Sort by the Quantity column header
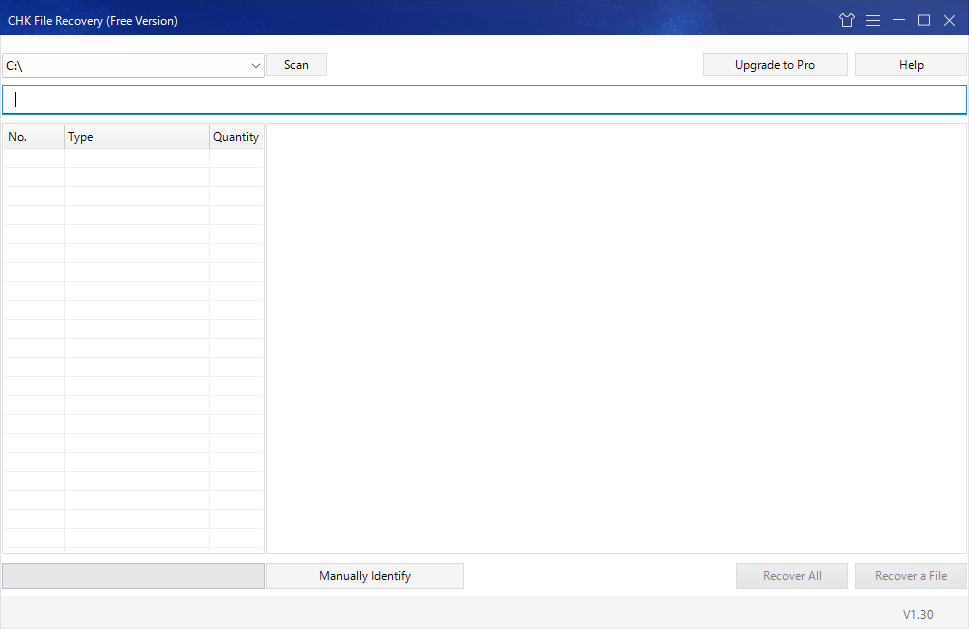Screen dimensions: 969x629 pos(236,137)
